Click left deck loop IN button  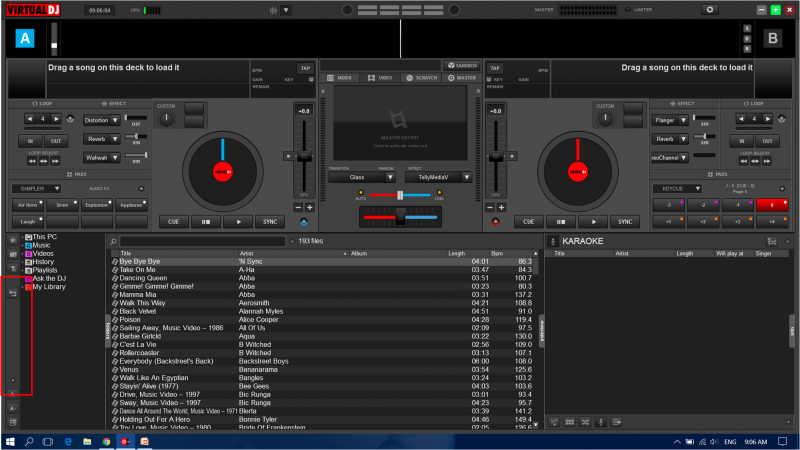tap(30, 141)
